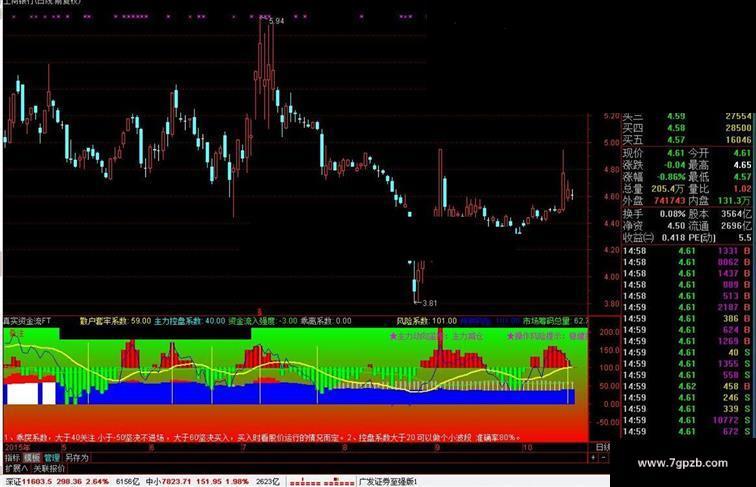Click the PE(动) value 5.5
756x487 pixels.
click(x=745, y=238)
